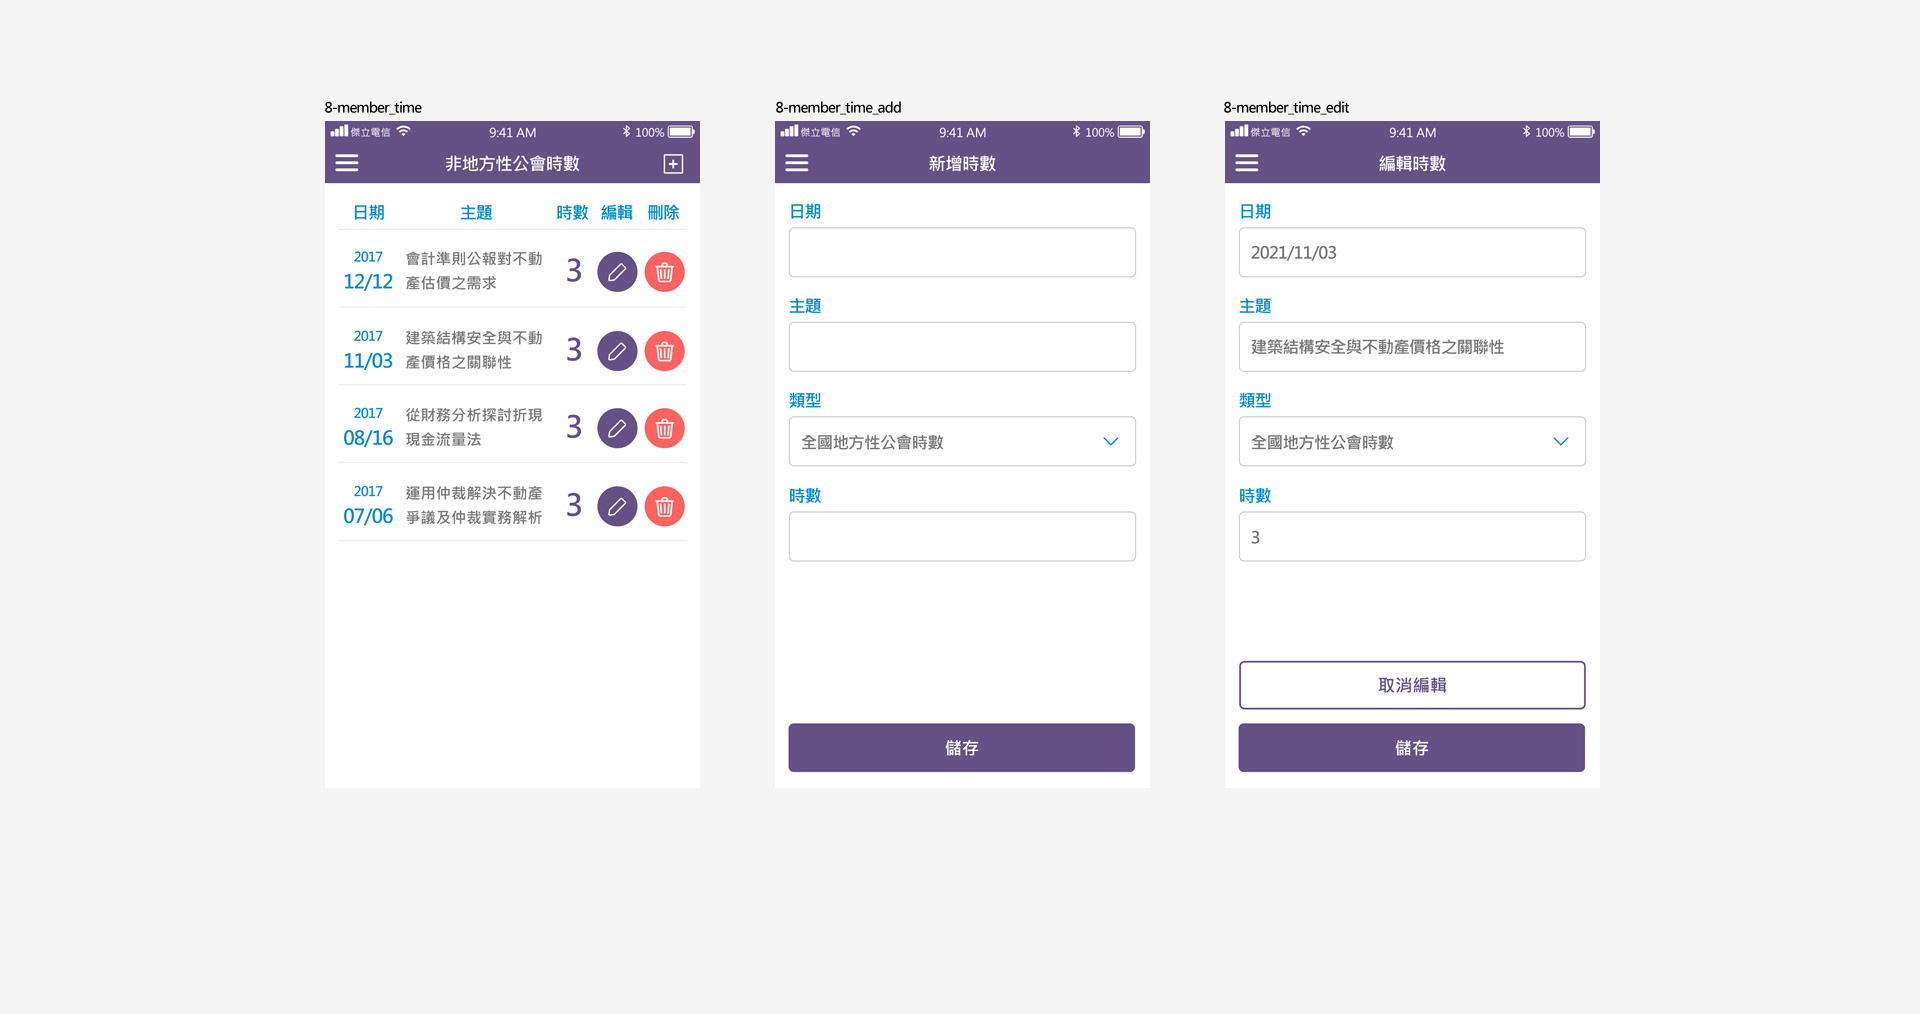Image resolution: width=1920 pixels, height=1014 pixels.
Task: Click the 日期 input field on the add form
Action: (961, 252)
